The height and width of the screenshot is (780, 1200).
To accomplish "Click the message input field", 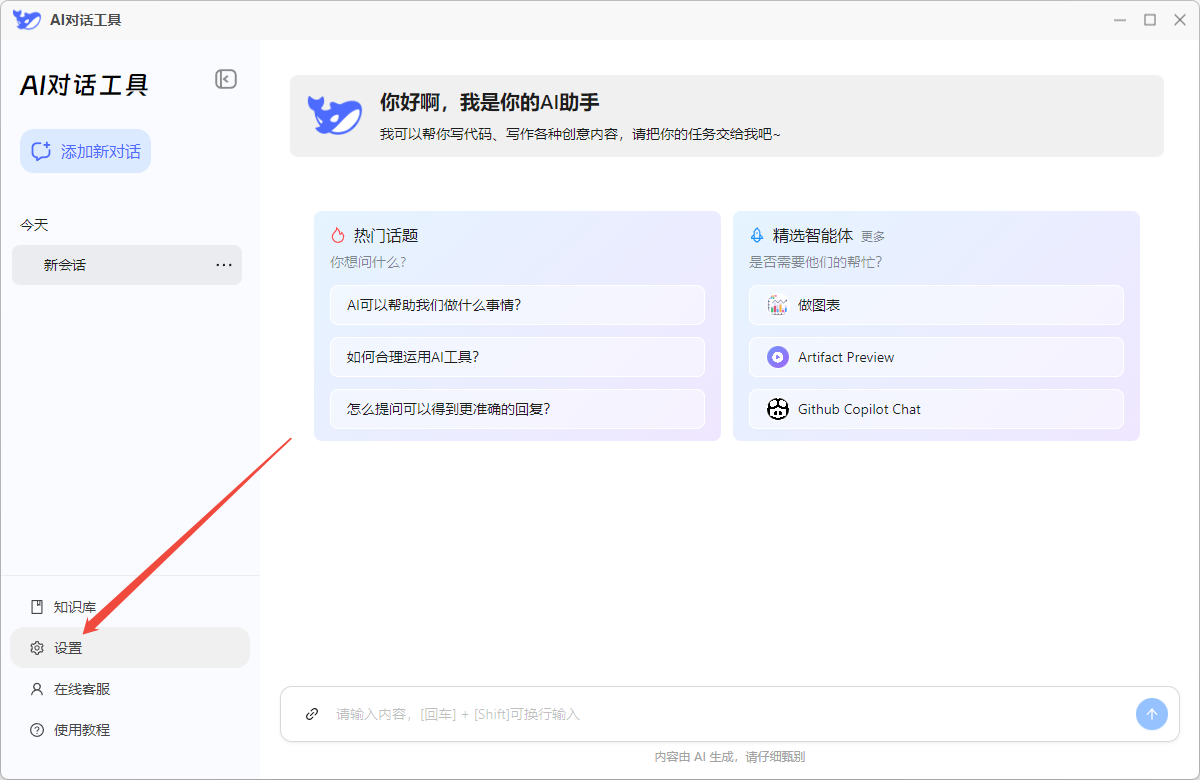I will click(730, 714).
